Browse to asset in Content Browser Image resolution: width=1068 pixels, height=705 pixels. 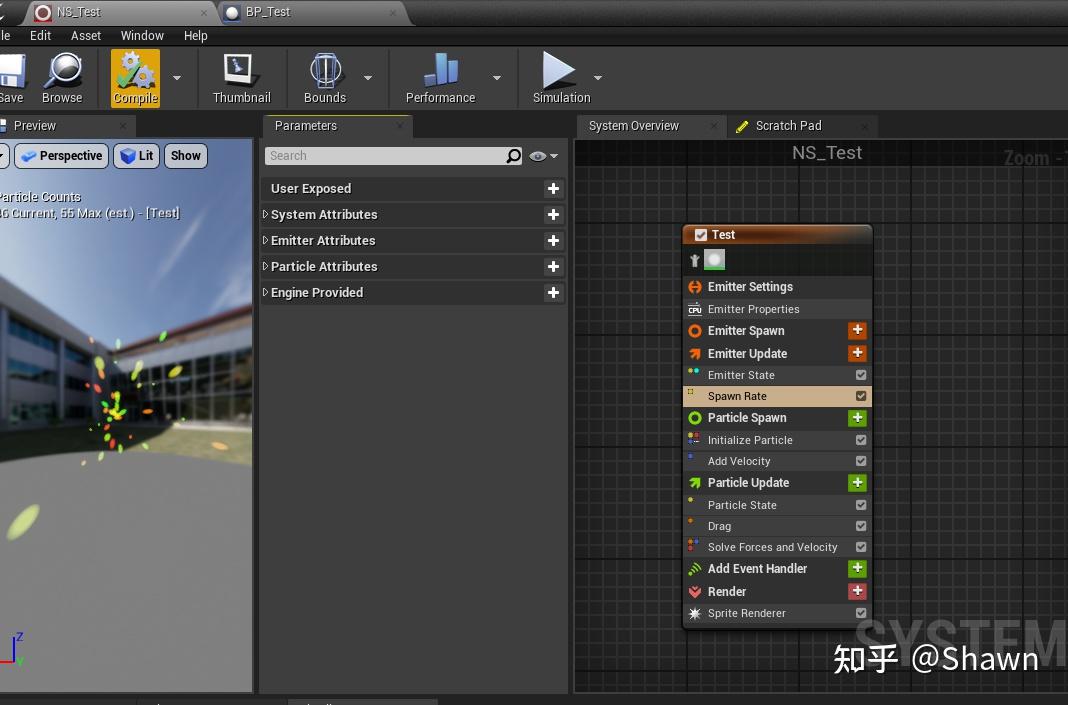(62, 78)
